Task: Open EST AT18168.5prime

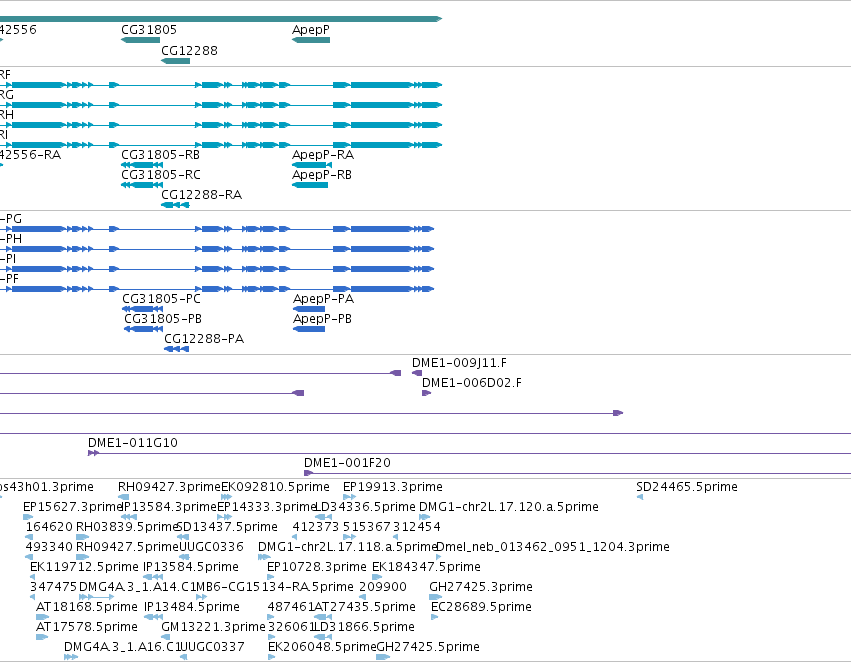Action: (x=87, y=607)
